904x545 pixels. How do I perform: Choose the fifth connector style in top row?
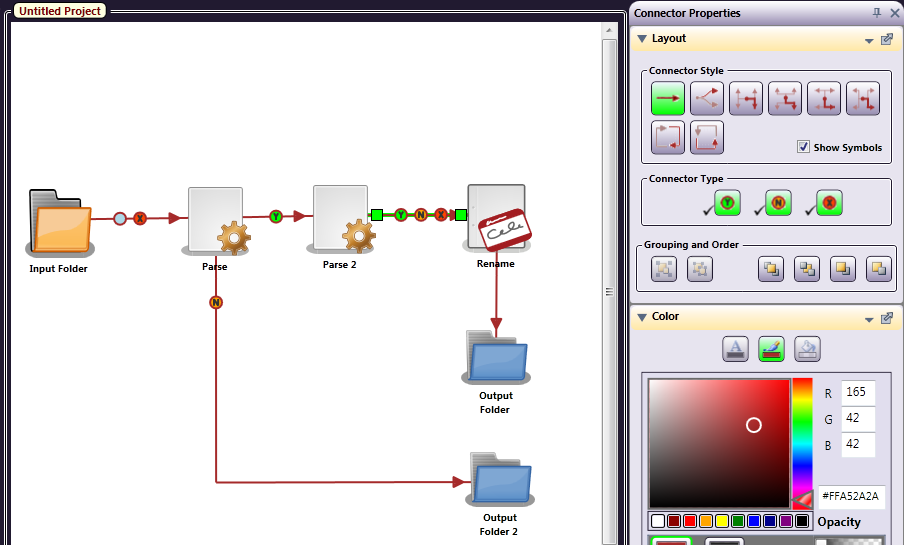point(824,98)
